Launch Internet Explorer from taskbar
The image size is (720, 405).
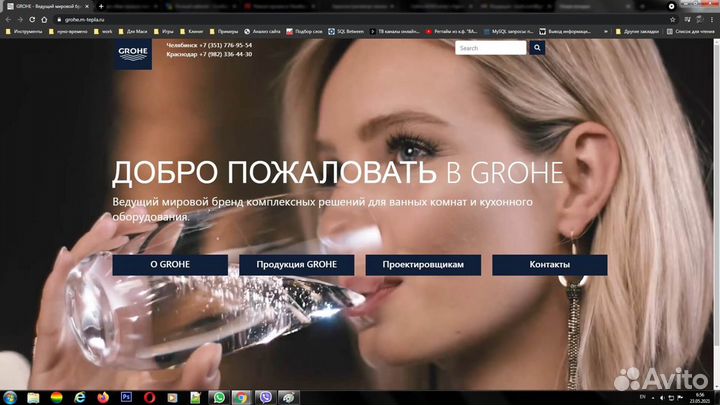pos(80,398)
